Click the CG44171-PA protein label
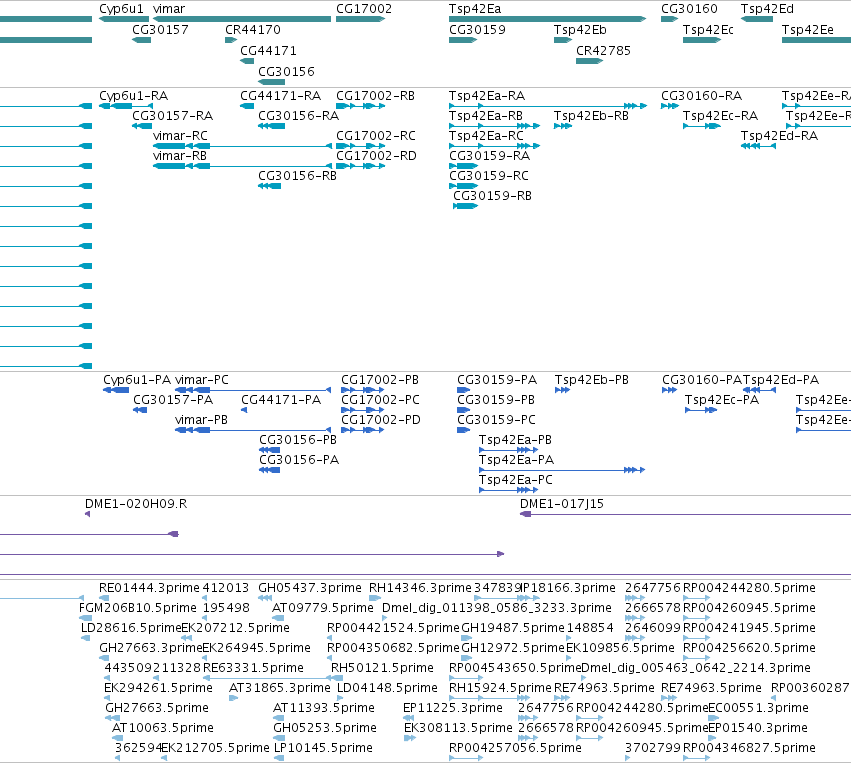851x763 pixels. click(281, 400)
